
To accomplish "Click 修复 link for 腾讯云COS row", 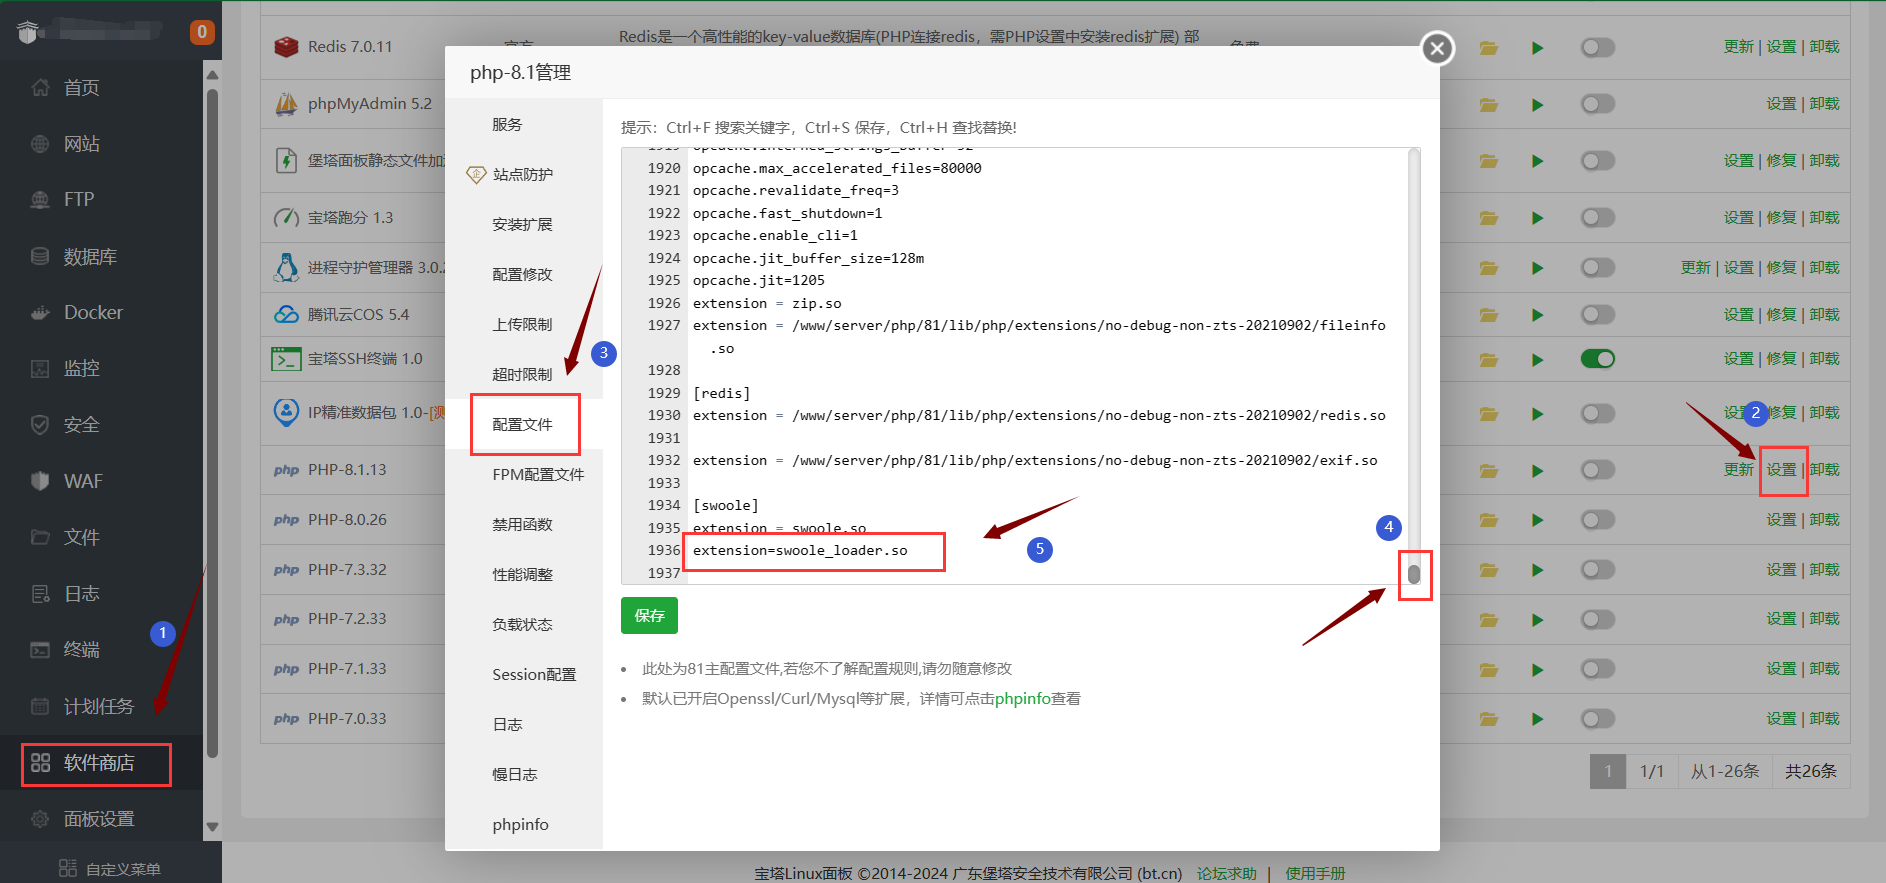I will 1781,314.
